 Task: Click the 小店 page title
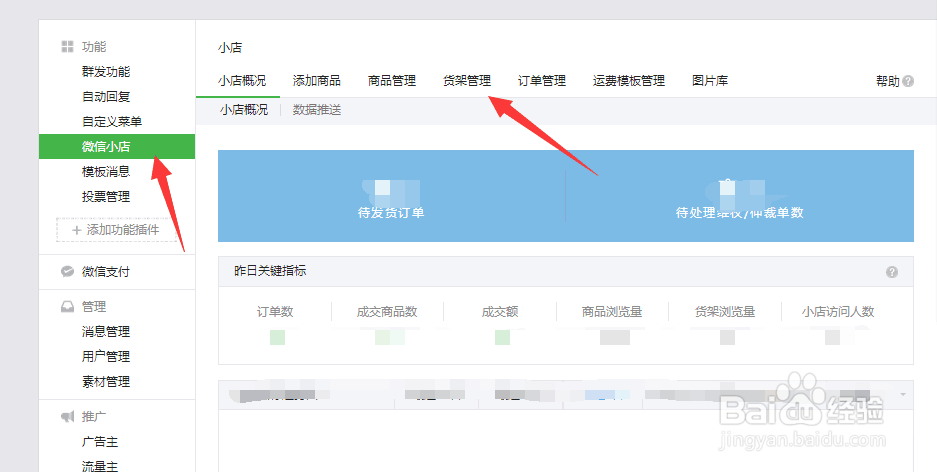[x=230, y=48]
